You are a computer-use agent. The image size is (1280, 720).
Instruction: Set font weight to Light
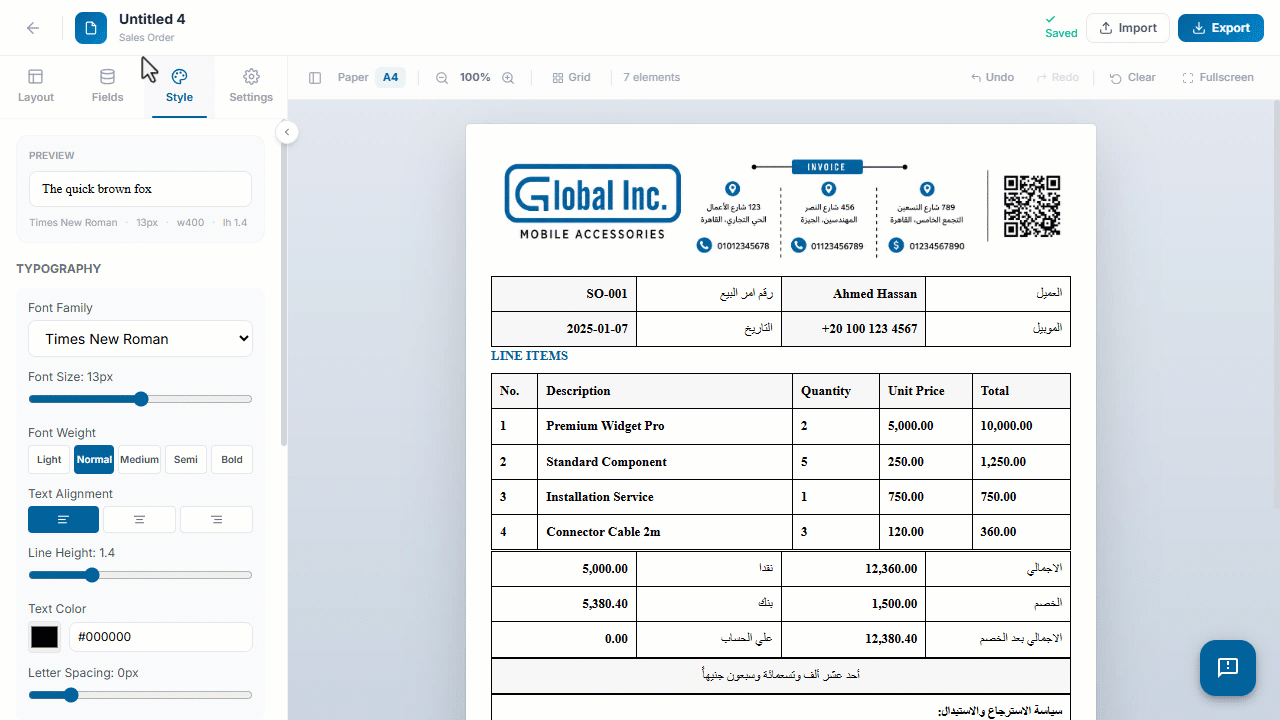(49, 460)
